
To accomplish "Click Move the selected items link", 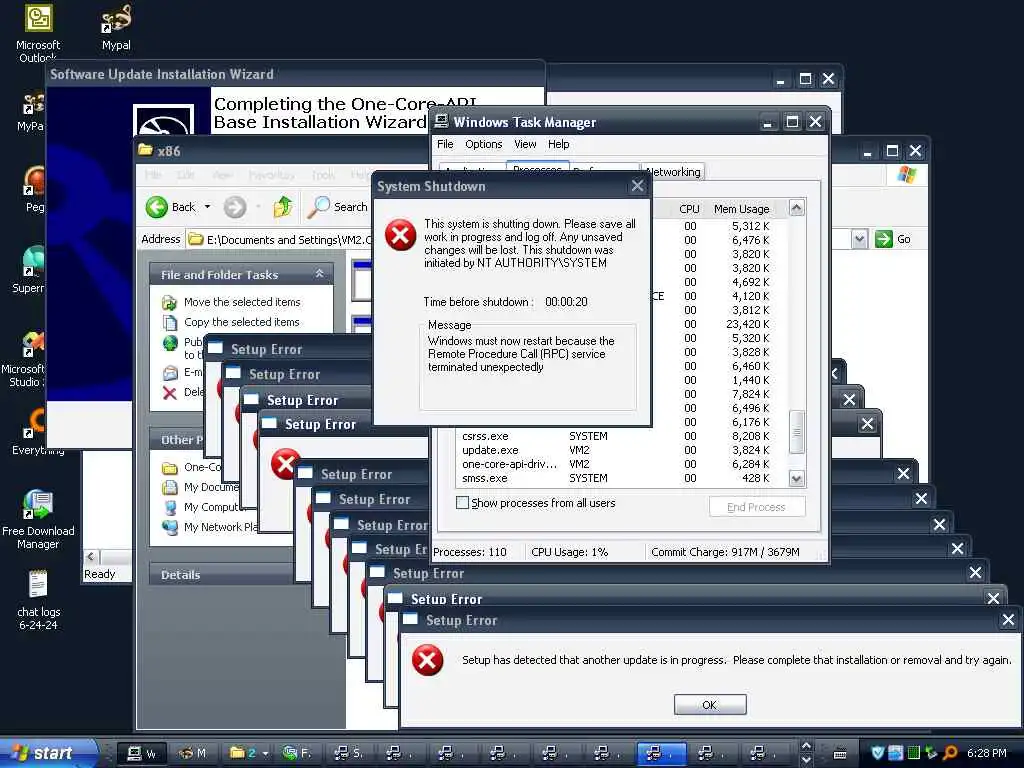I will (242, 302).
